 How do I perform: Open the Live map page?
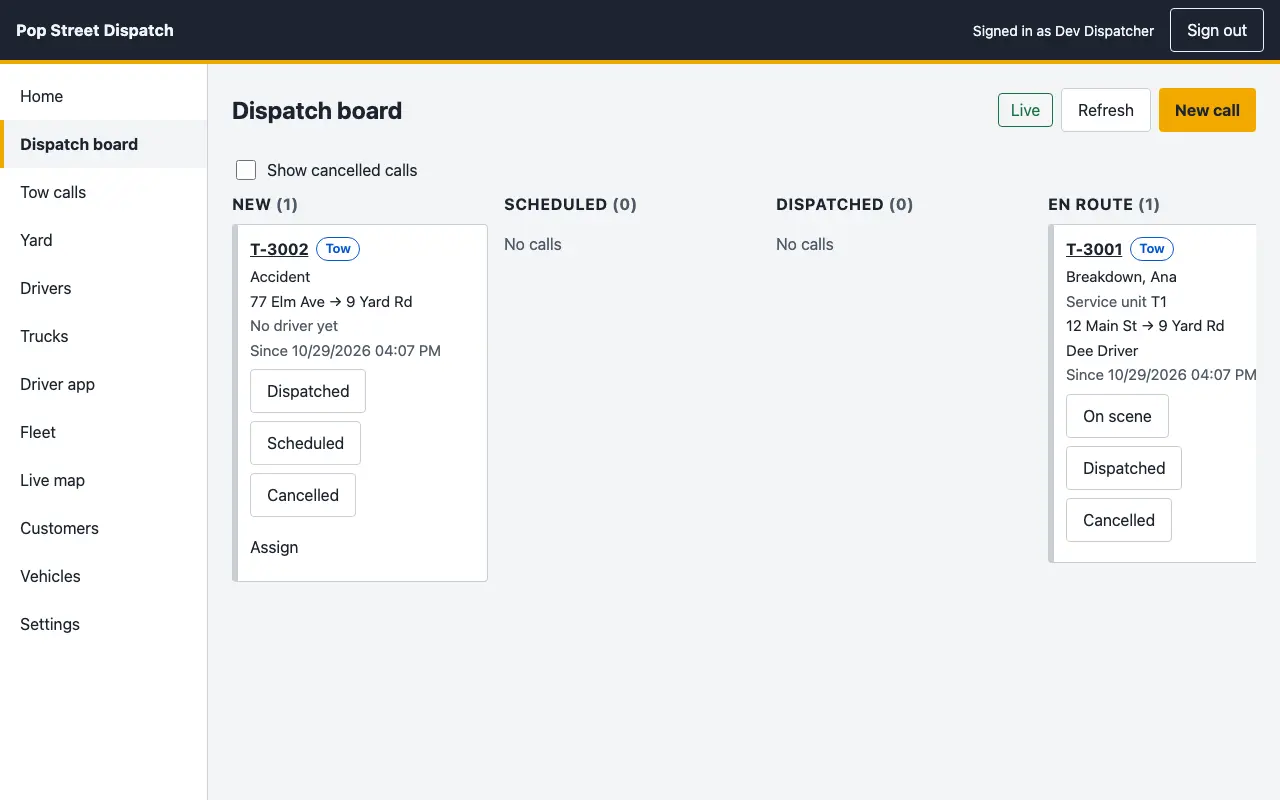pos(103,480)
